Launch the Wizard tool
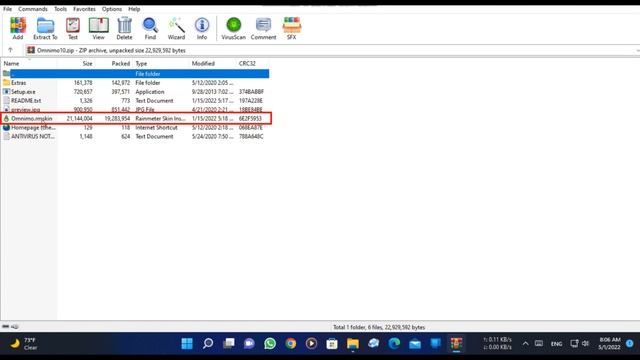 pos(176,29)
